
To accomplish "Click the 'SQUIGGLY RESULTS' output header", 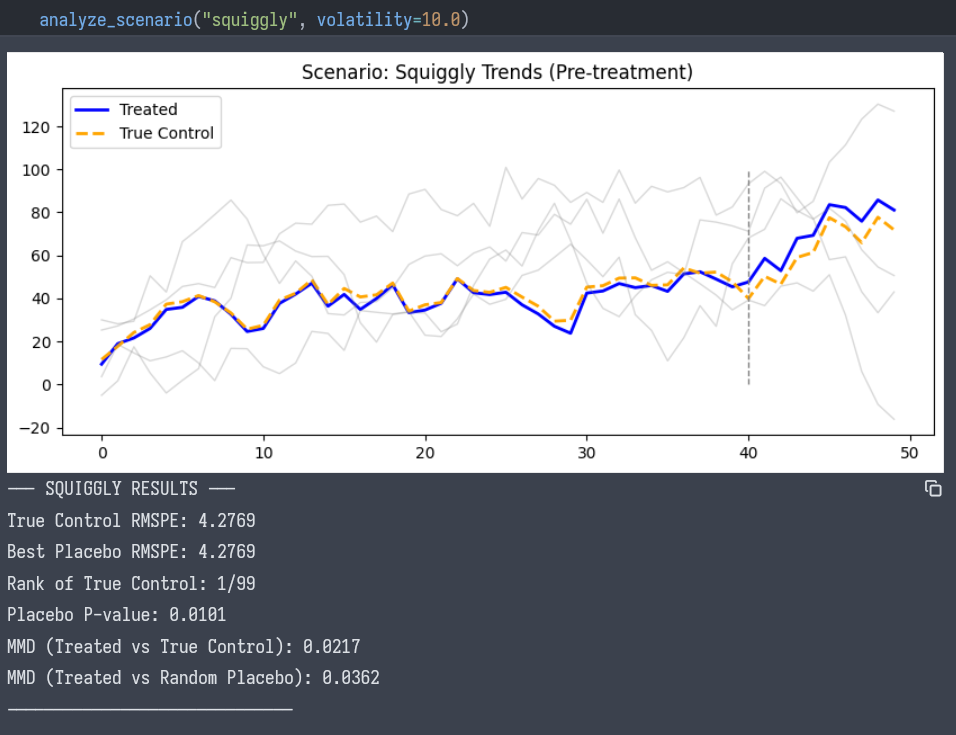I will 121,489.
